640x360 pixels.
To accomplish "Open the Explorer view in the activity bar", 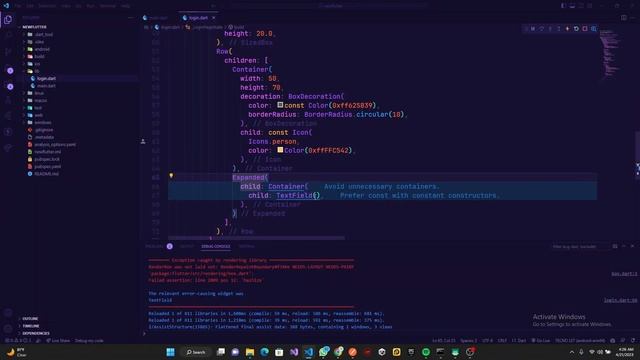I will [8, 19].
